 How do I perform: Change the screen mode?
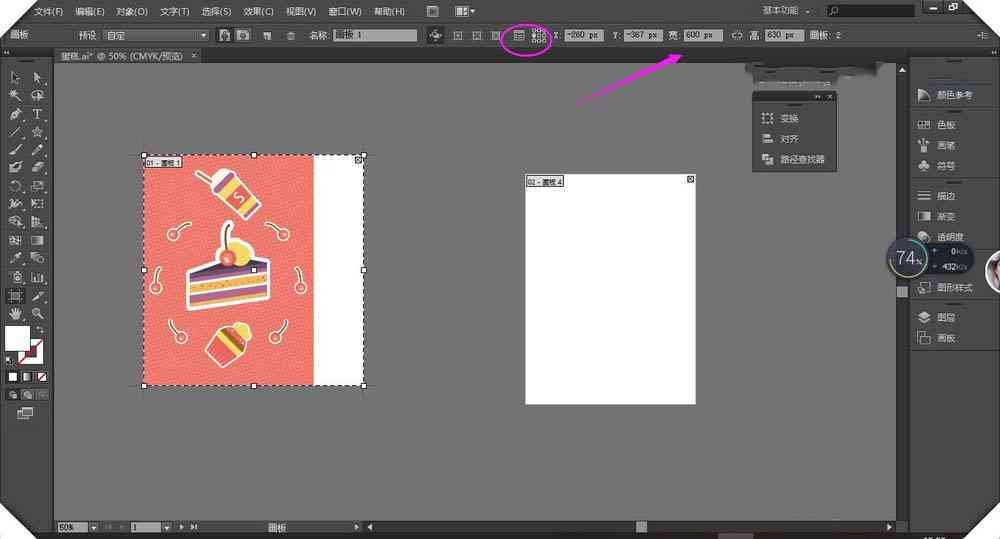[25, 413]
